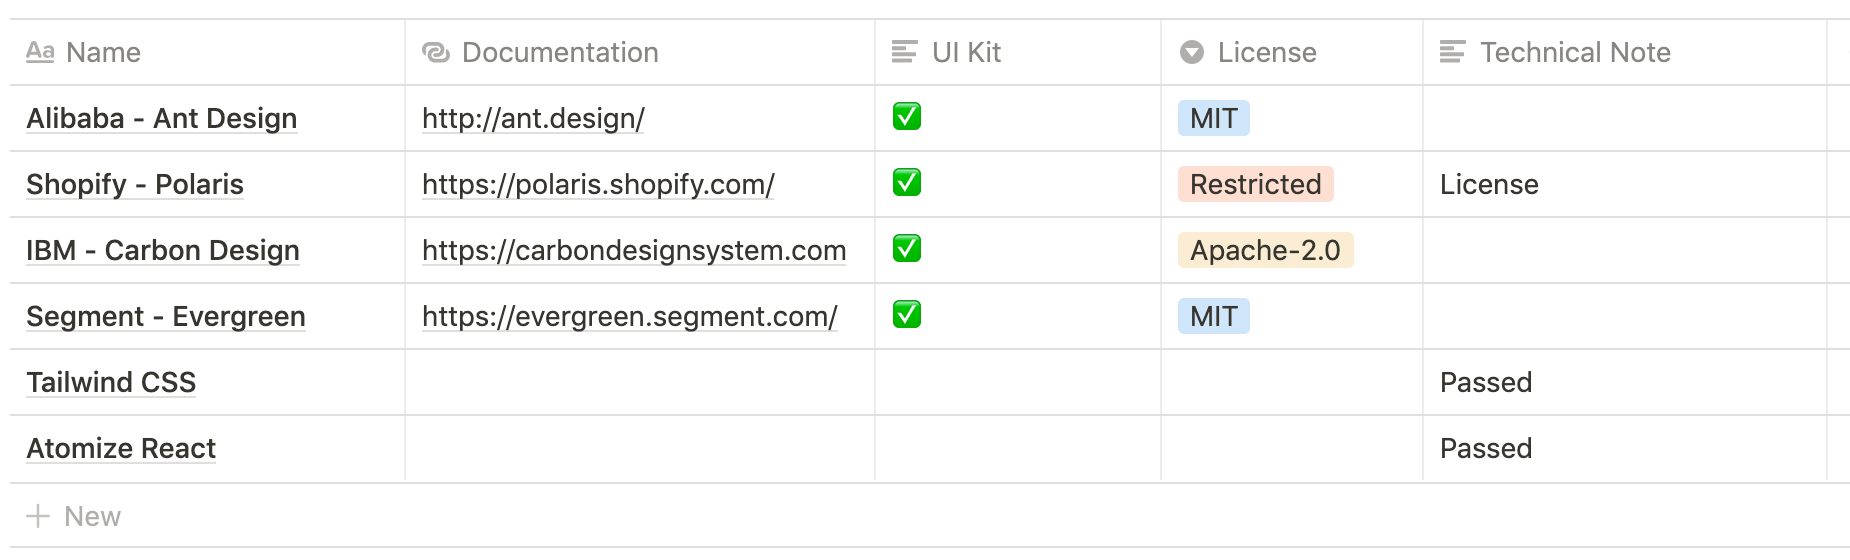Open the polaris.shopify.com documentation link
1850x560 pixels.
click(598, 184)
